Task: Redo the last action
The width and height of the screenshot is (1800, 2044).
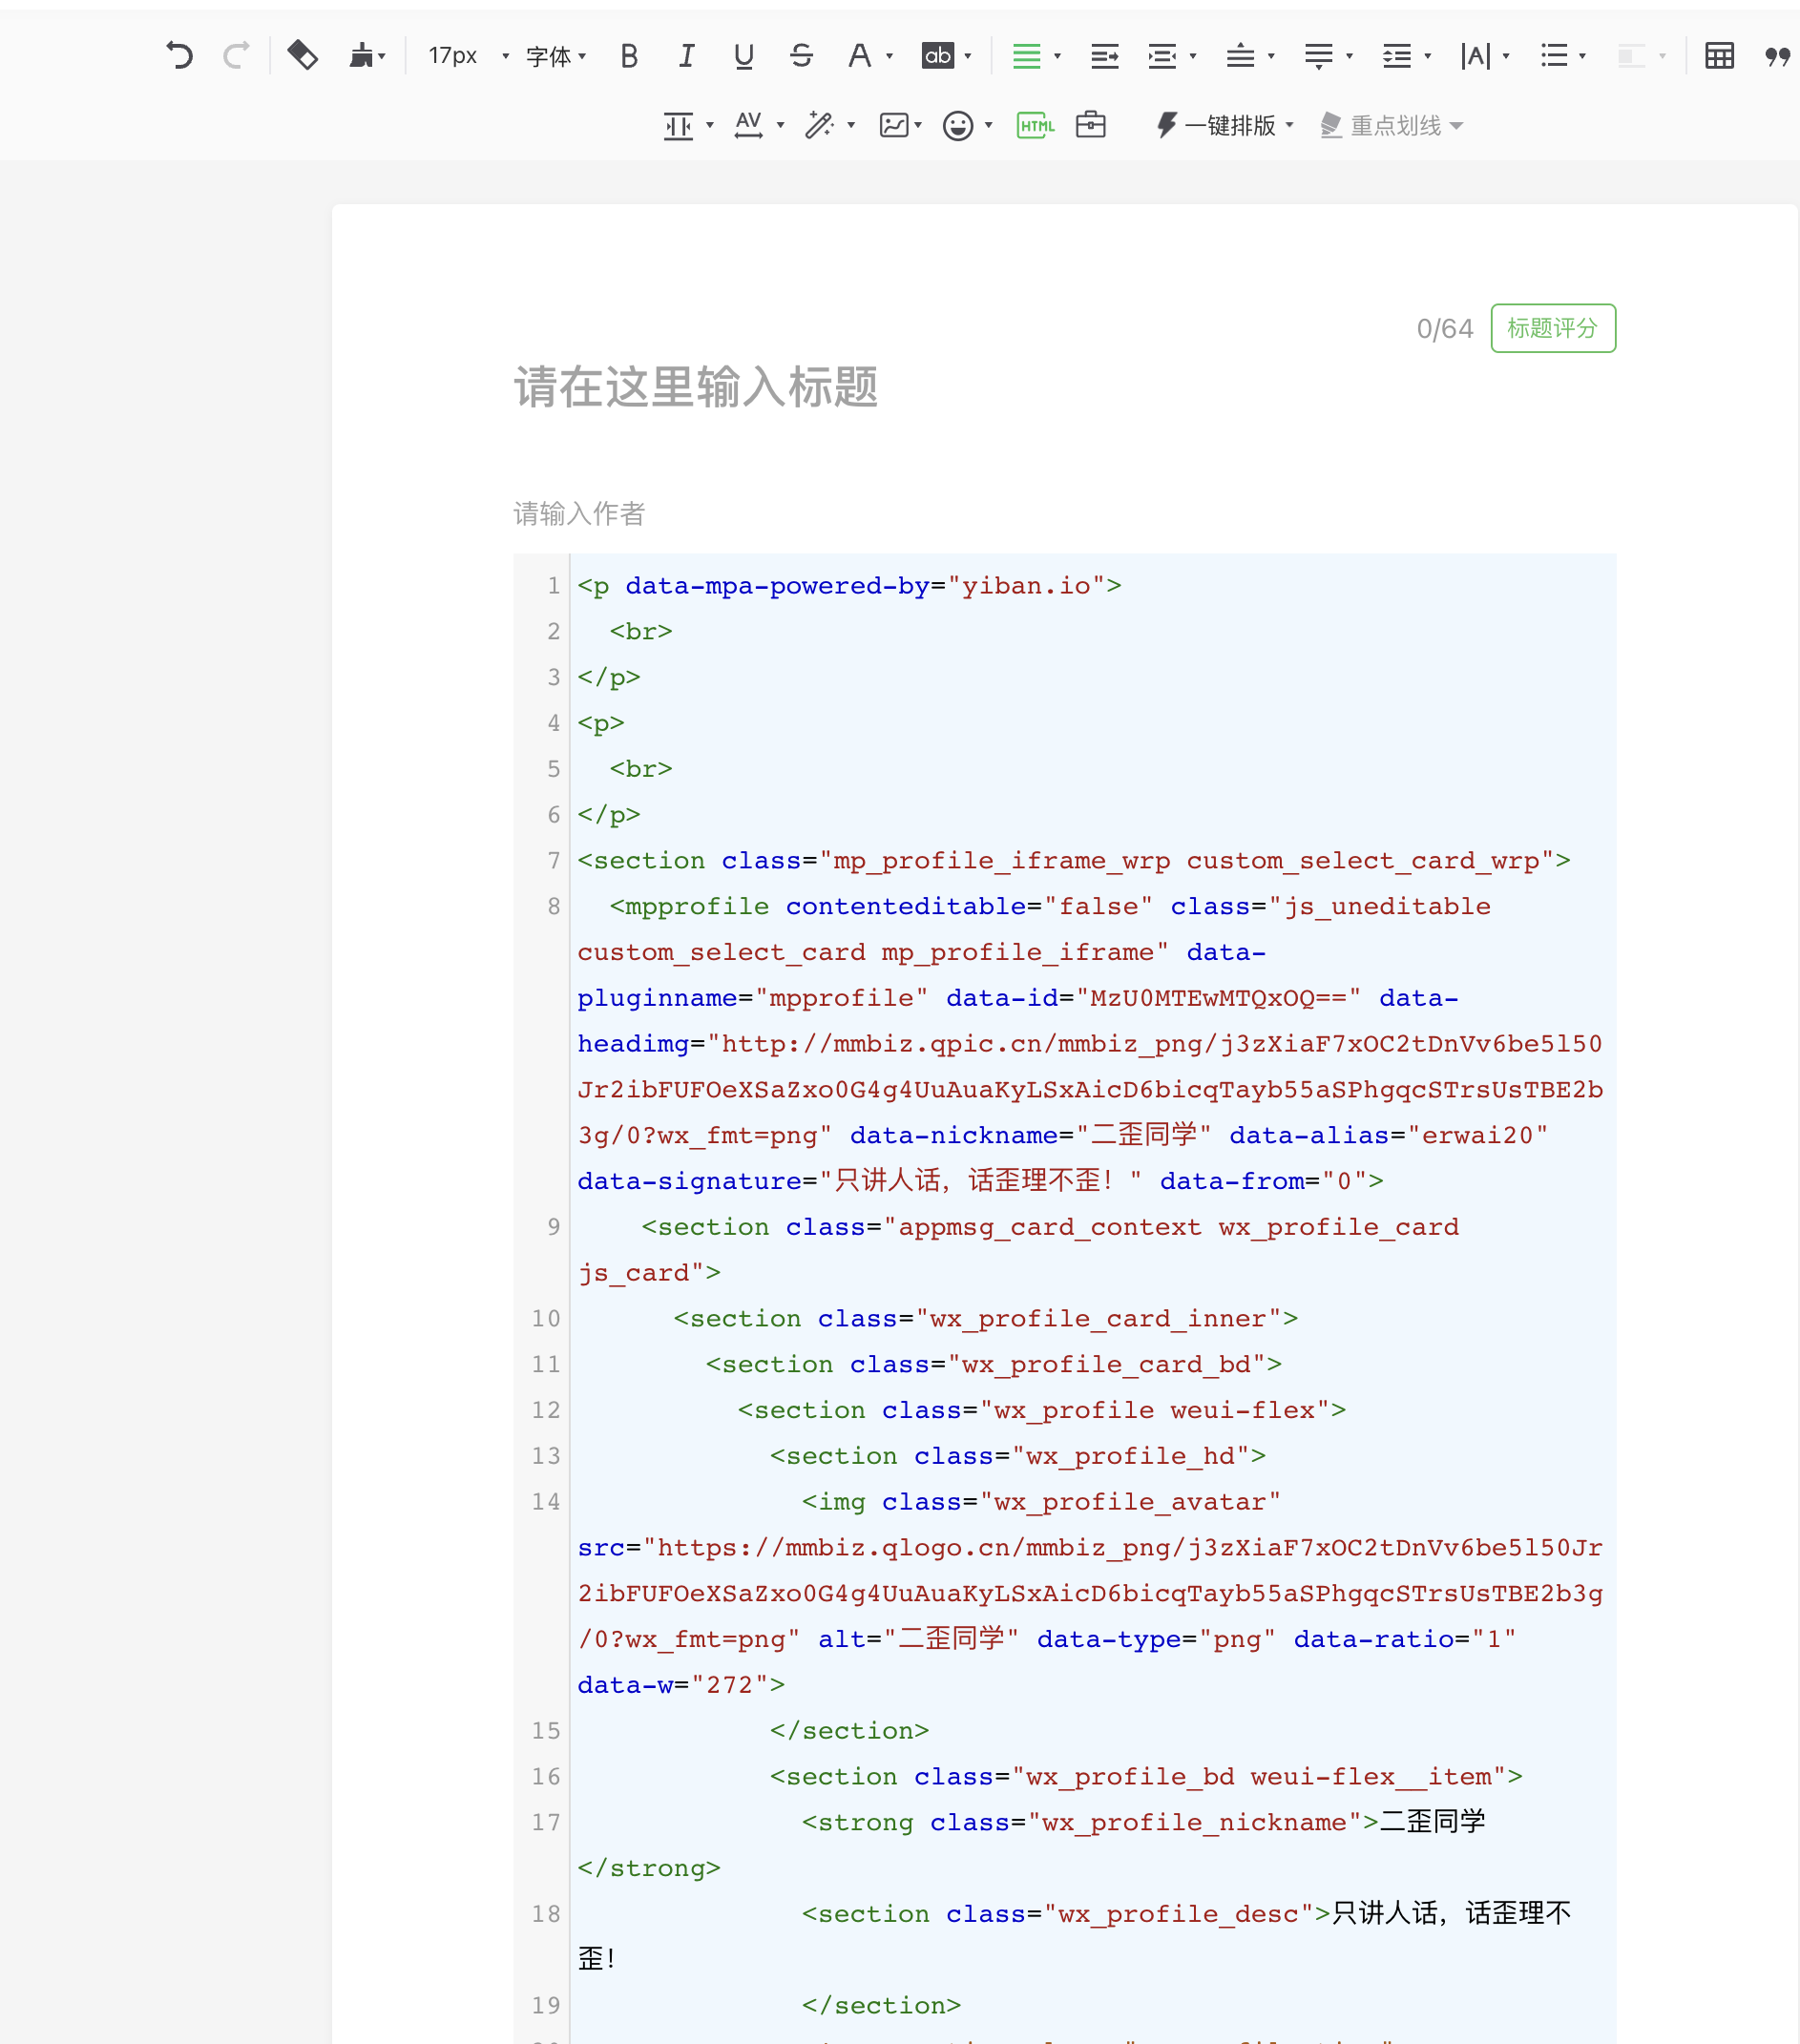Action: click(237, 55)
